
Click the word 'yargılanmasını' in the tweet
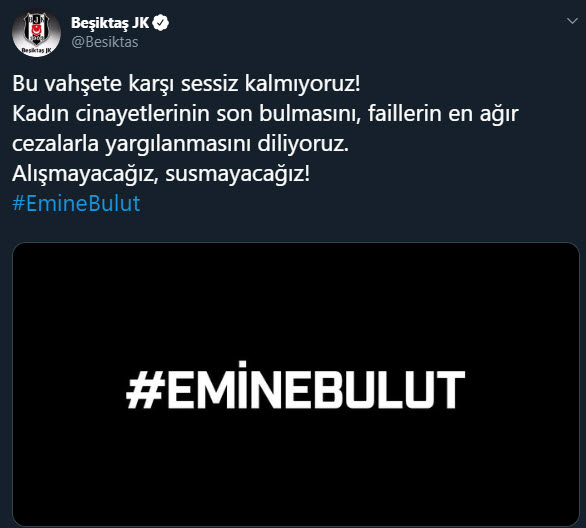pos(178,145)
